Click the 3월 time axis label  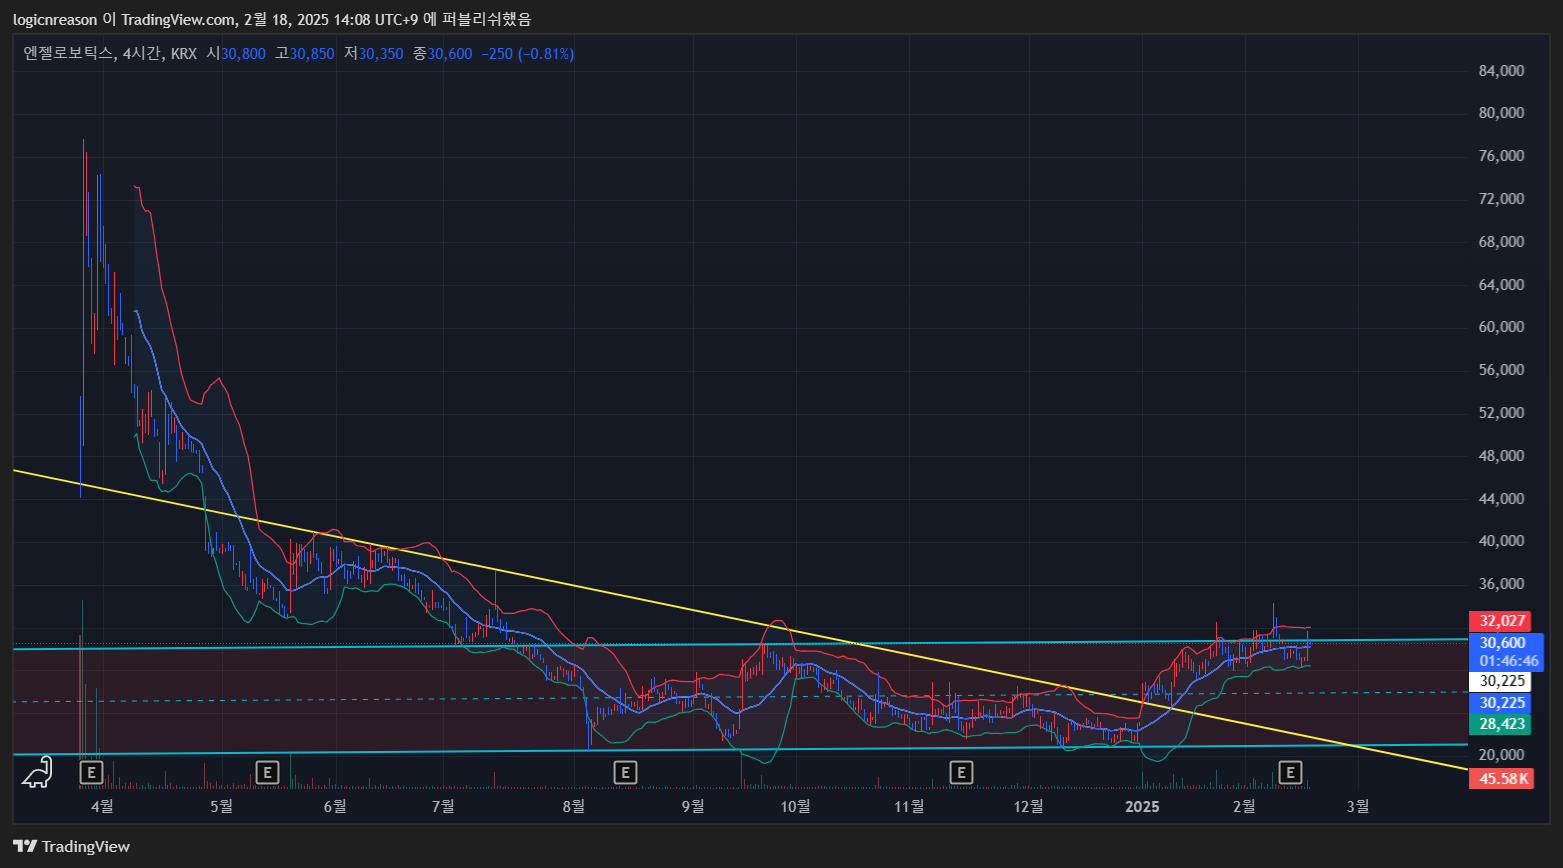tap(1358, 806)
